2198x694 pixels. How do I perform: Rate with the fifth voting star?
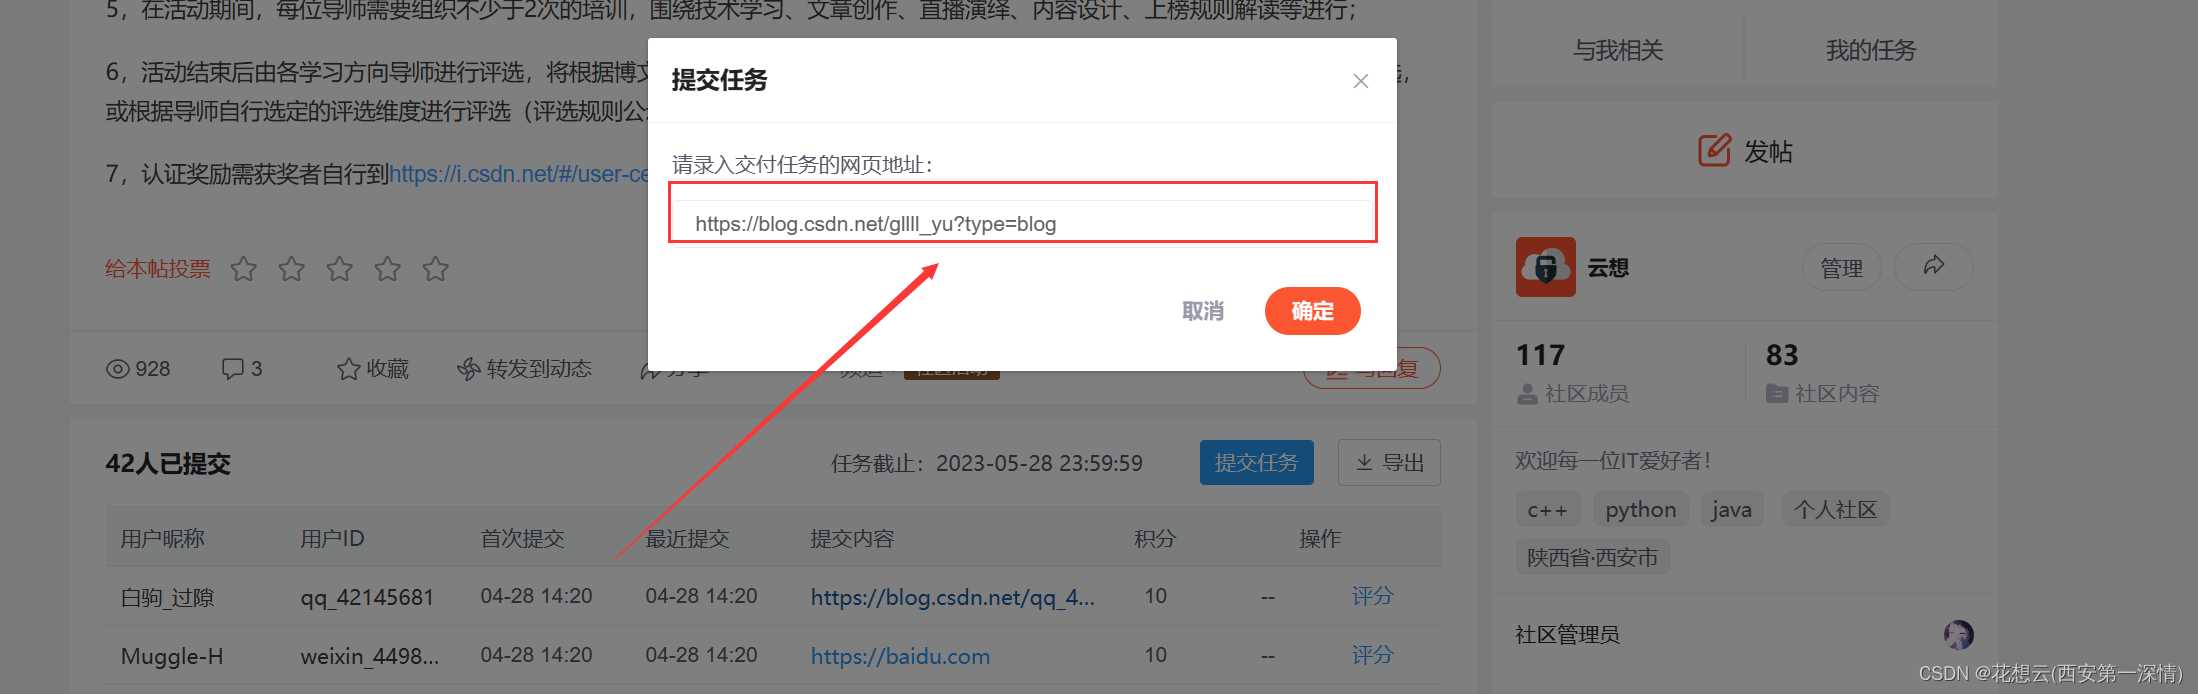[435, 269]
